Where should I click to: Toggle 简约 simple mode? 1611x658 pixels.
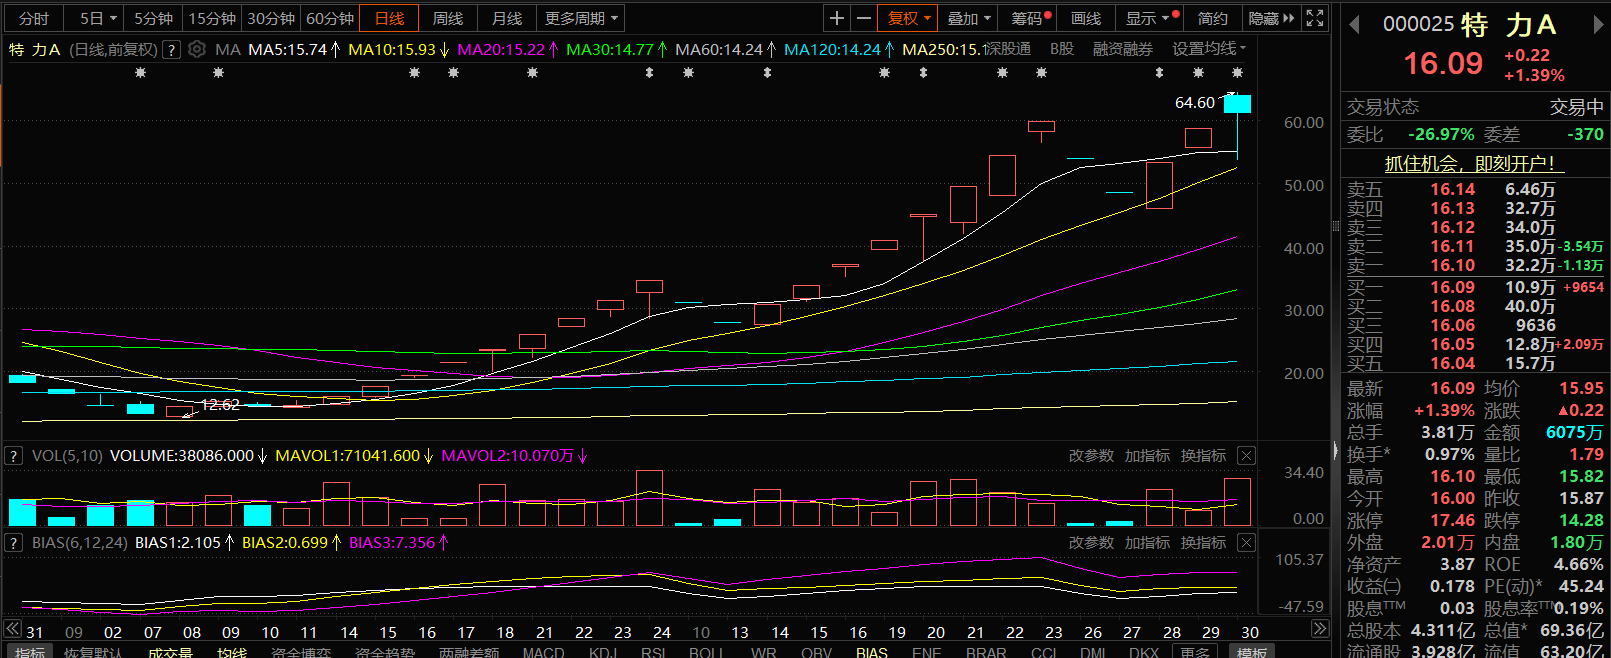pyautogui.click(x=1212, y=18)
